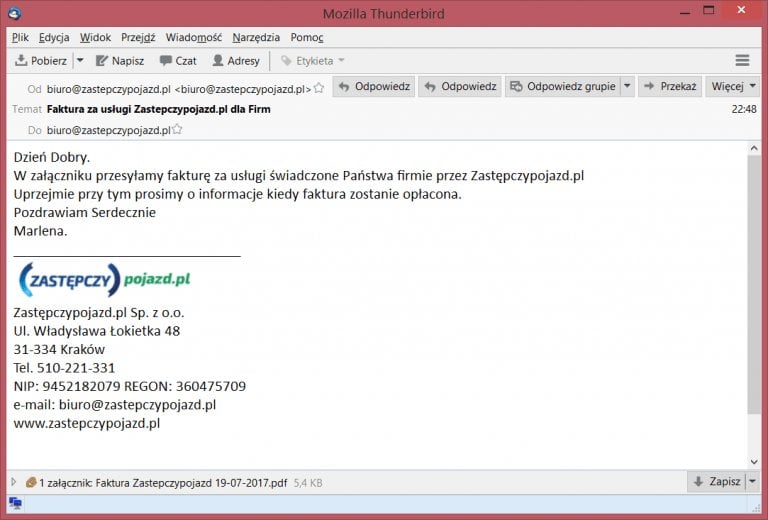
Task: Click the attachment size 5,4 KB
Action: [308, 483]
